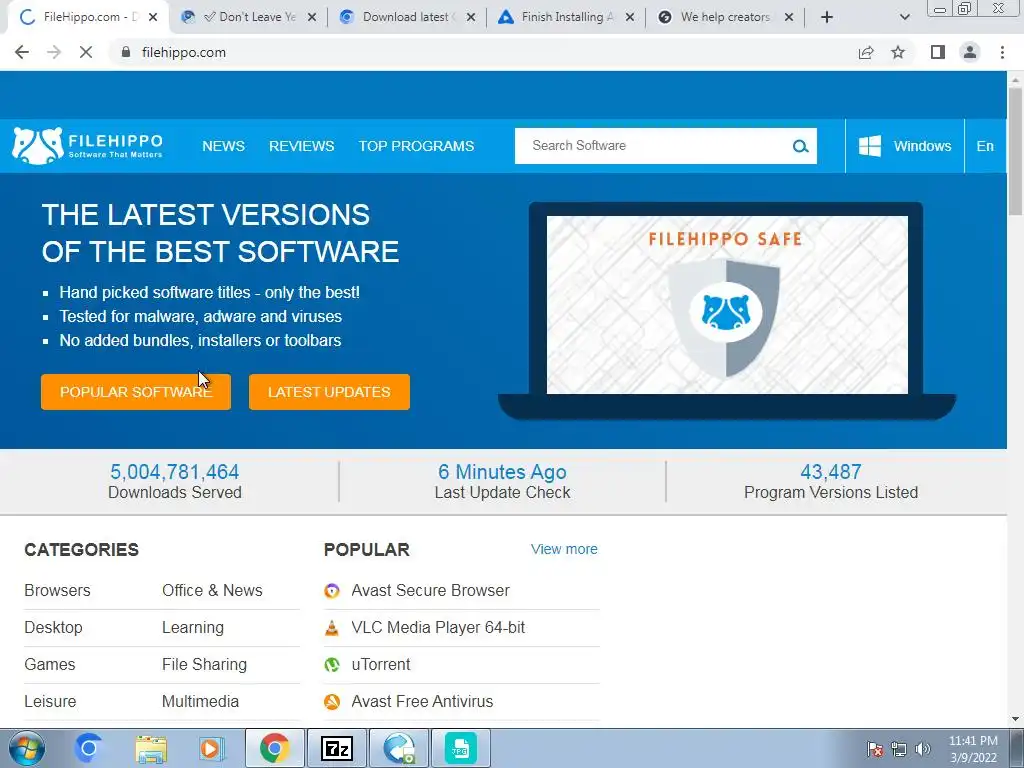Click the taskbar clock 11:41 PM
This screenshot has width=1024, height=768.
(973, 741)
